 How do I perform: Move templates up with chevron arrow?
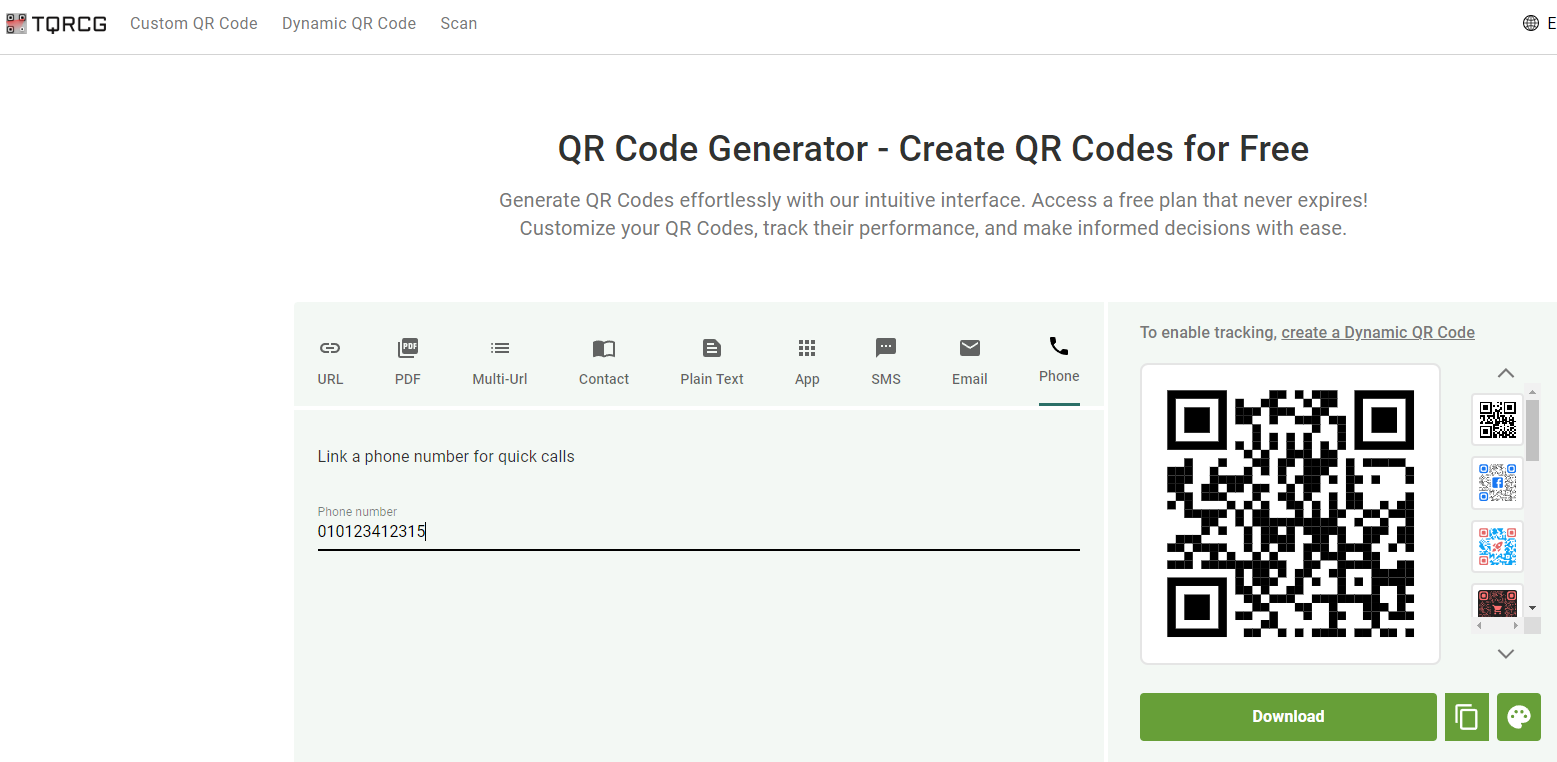(x=1506, y=373)
